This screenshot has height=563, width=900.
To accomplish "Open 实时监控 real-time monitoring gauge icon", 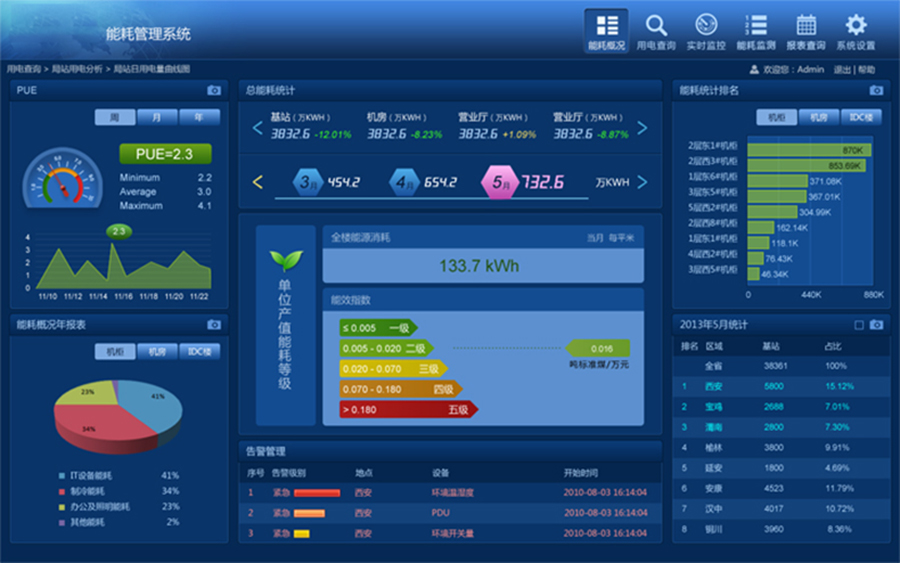I will tap(706, 27).
